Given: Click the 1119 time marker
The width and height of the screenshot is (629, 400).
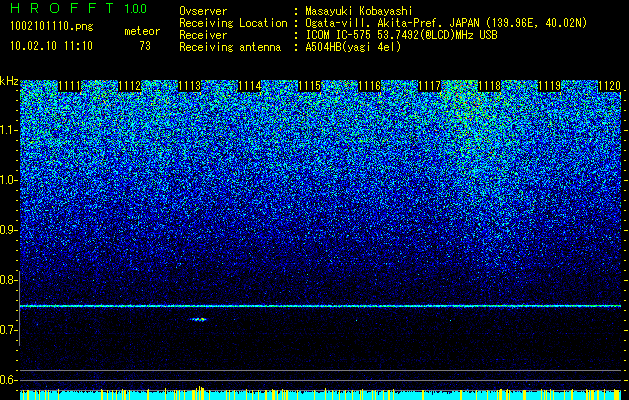Looking at the screenshot, I should (x=549, y=86).
